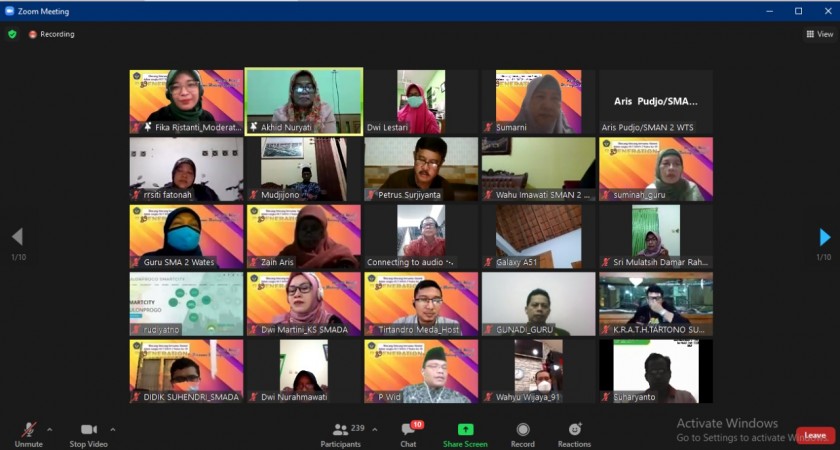Click the right page counter 1/10
The height and width of the screenshot is (450, 840).
[x=824, y=257]
